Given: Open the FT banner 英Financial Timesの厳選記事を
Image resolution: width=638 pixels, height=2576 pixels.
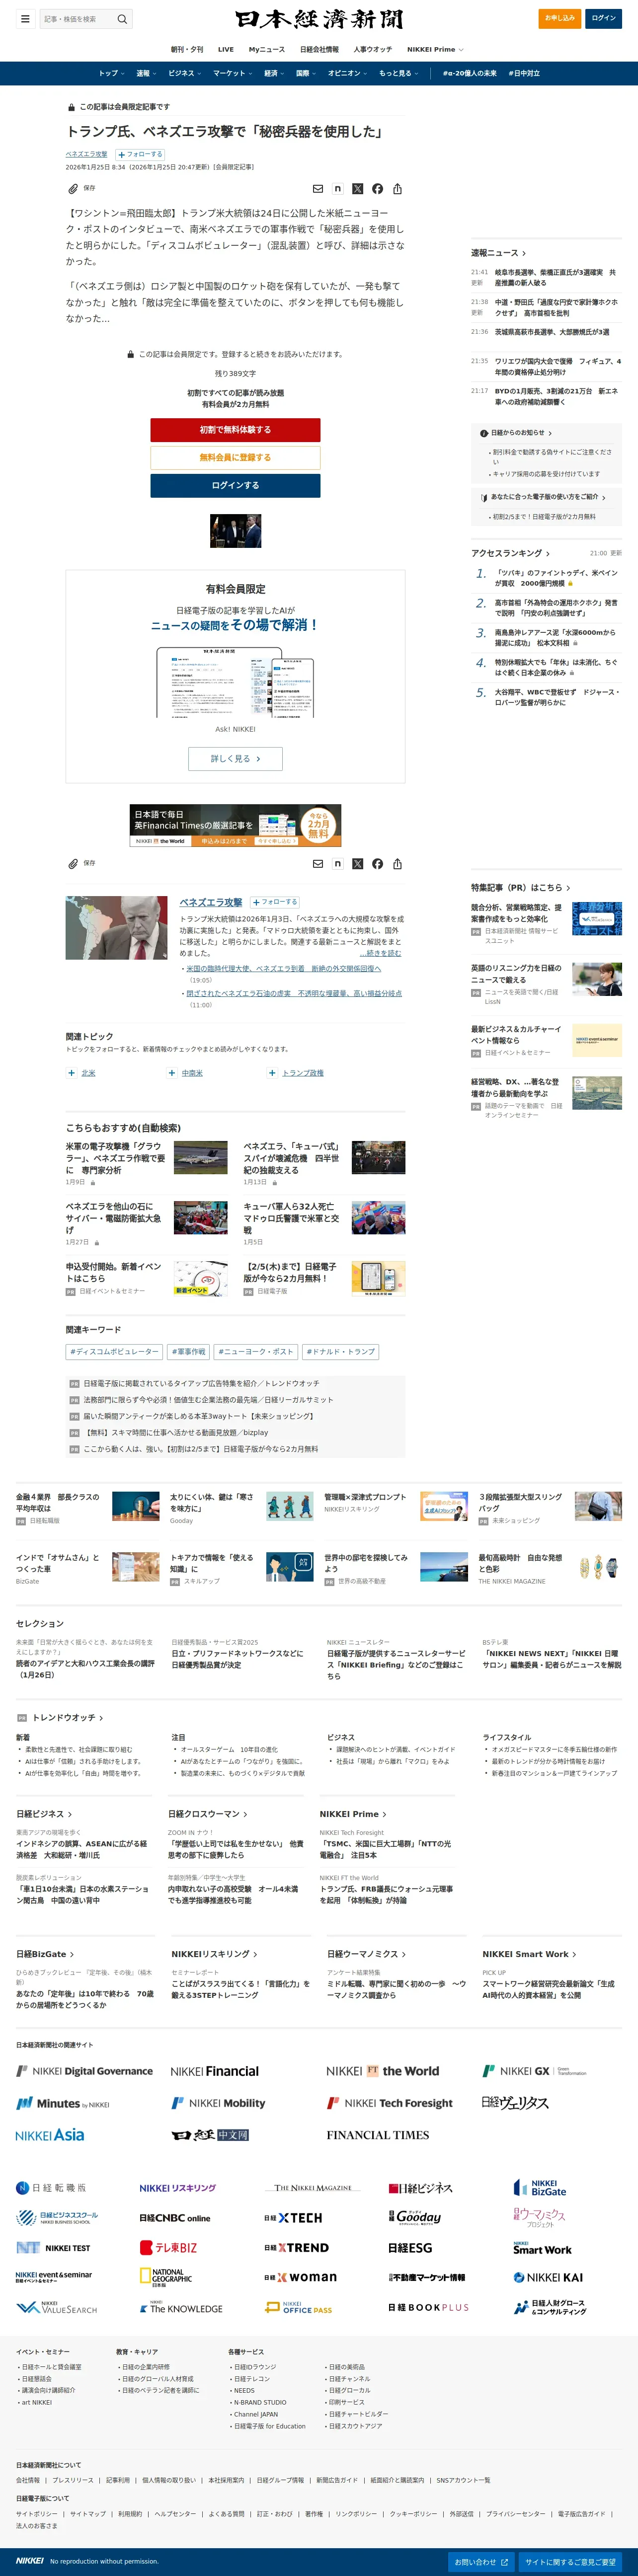Looking at the screenshot, I should (x=235, y=826).
